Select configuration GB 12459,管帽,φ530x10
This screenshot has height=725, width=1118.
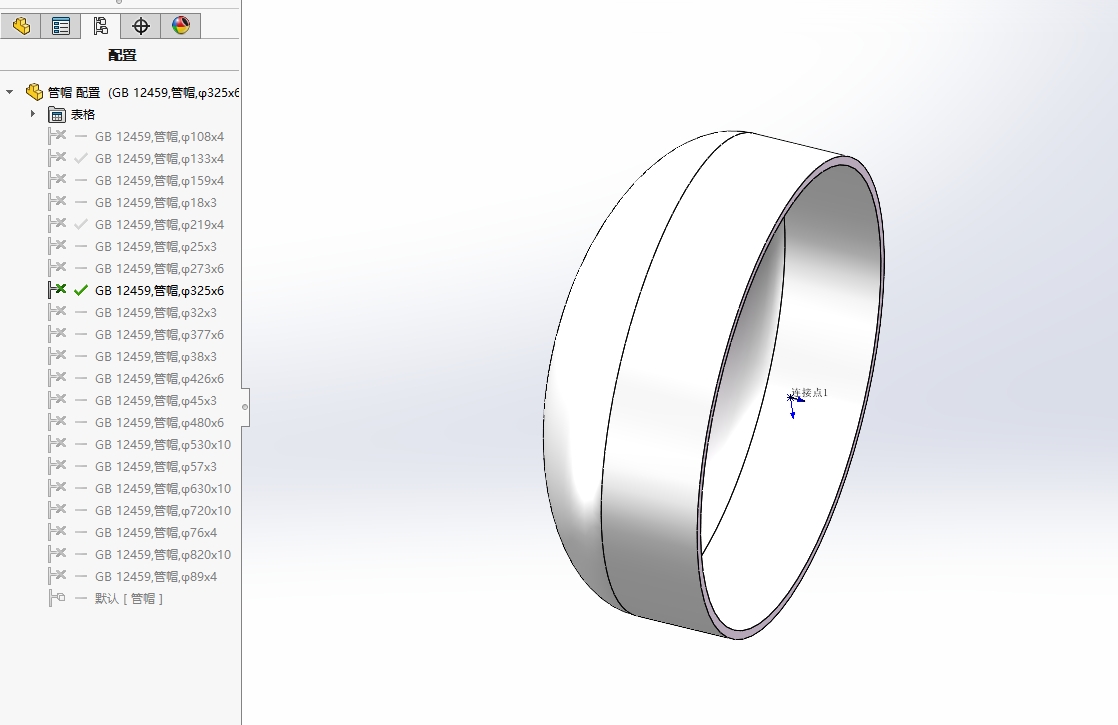[163, 445]
